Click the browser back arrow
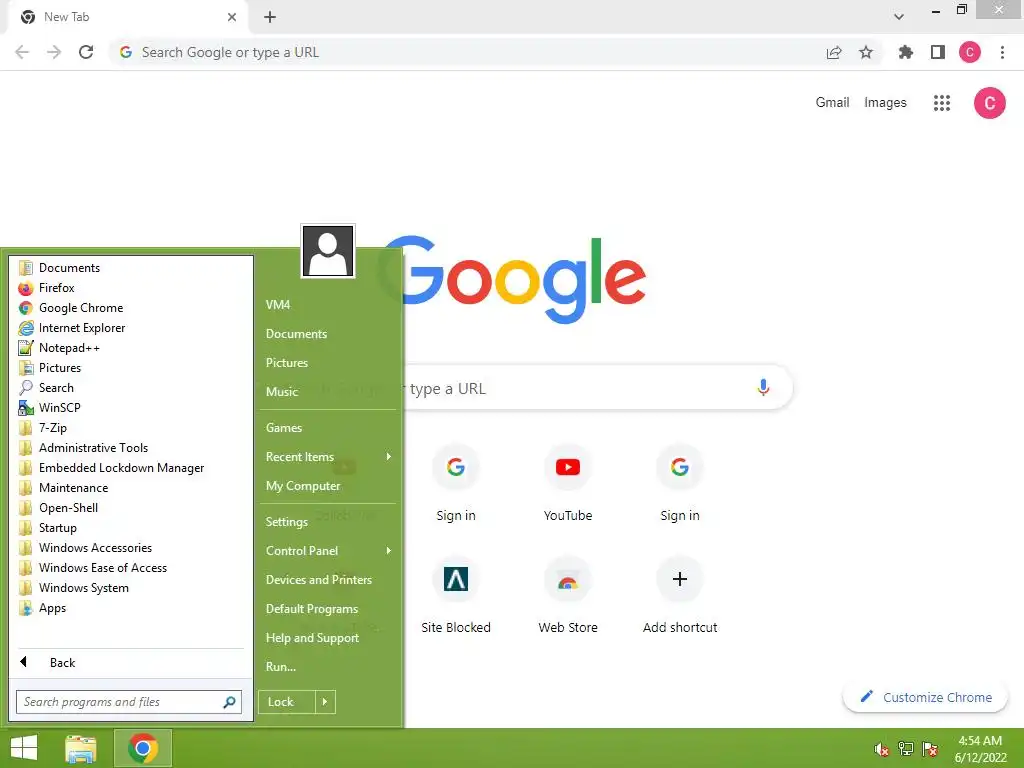This screenshot has width=1024, height=768. (x=22, y=52)
